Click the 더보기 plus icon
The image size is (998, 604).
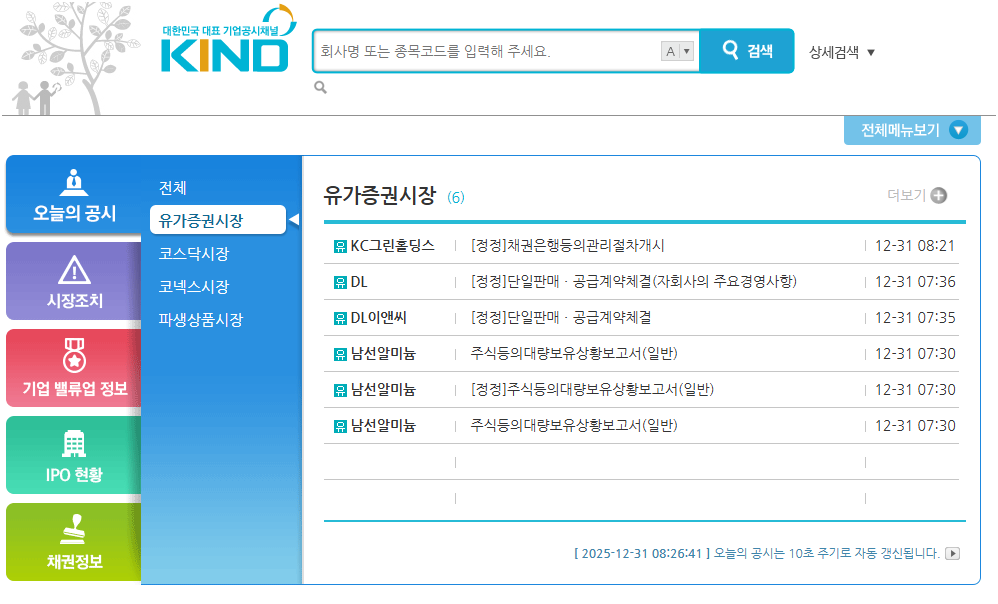(938, 195)
